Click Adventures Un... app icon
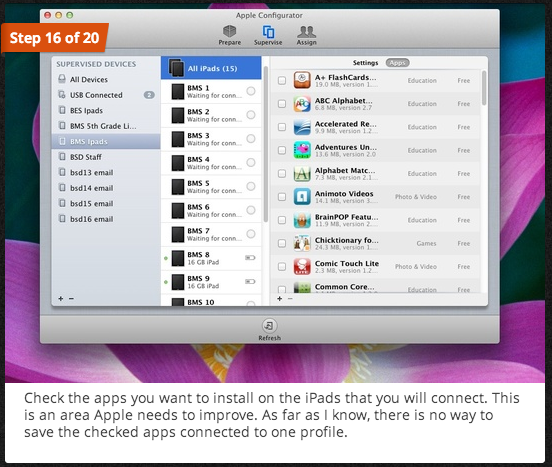 click(x=302, y=150)
